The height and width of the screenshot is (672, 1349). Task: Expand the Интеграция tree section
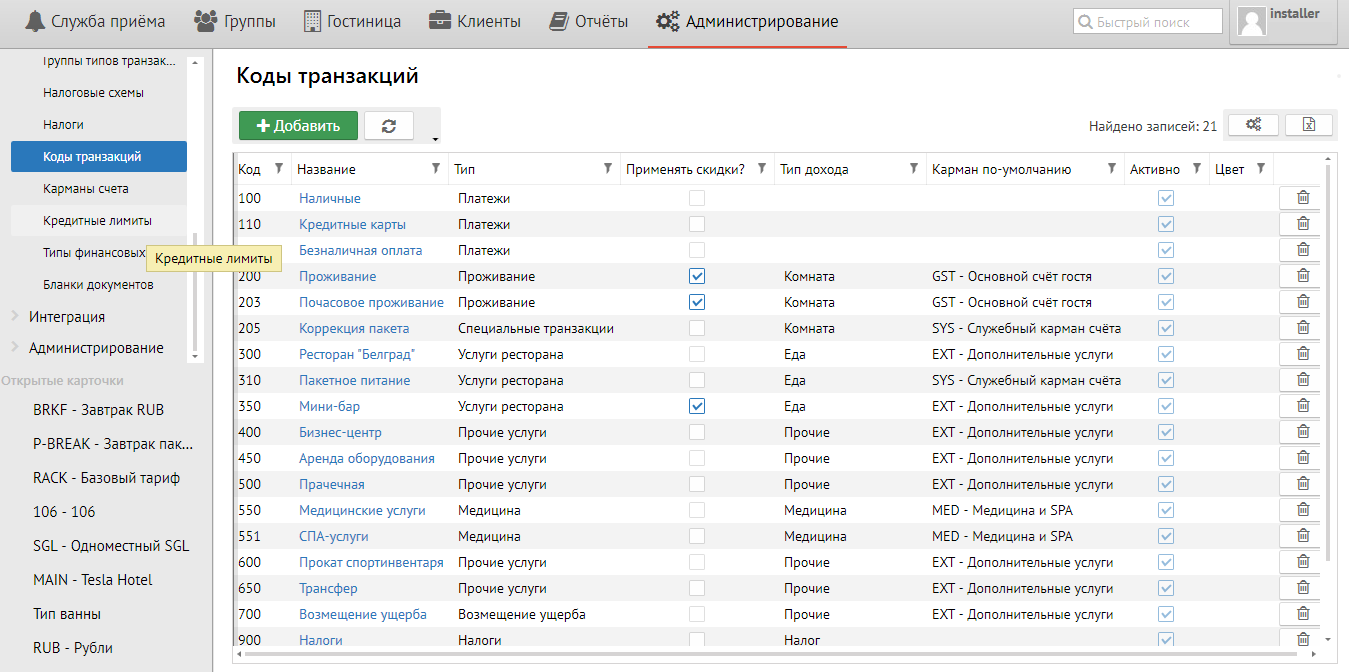(x=15, y=317)
